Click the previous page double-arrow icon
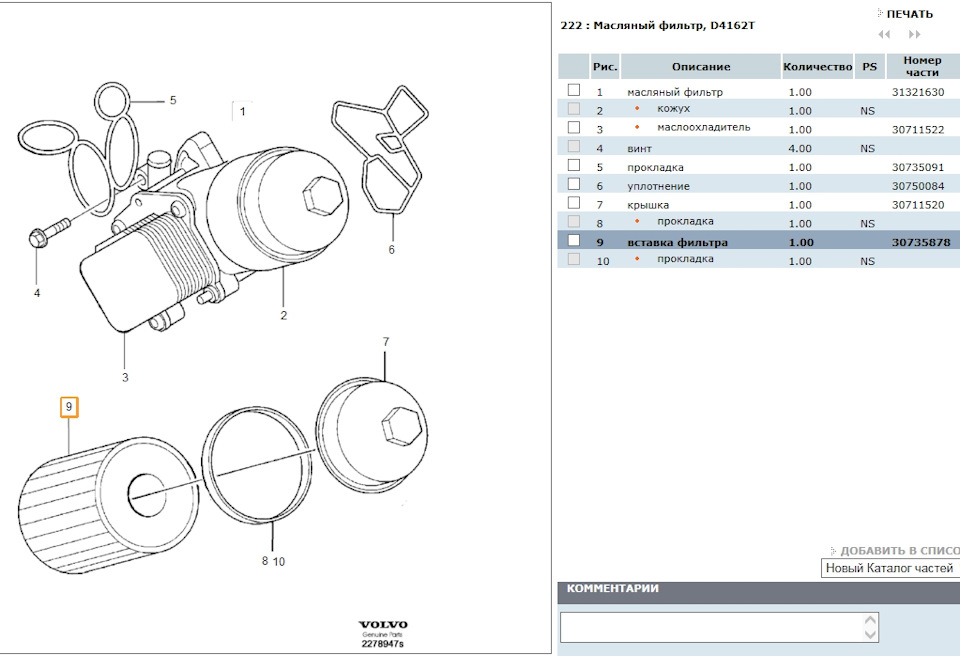This screenshot has width=960, height=656. [883, 34]
